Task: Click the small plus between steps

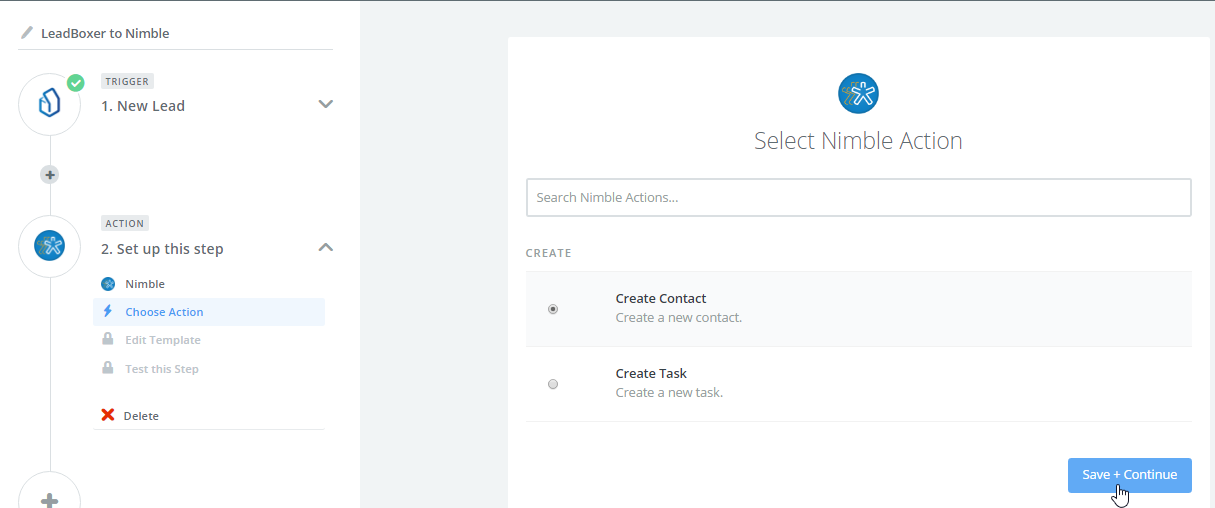Action: [49, 175]
